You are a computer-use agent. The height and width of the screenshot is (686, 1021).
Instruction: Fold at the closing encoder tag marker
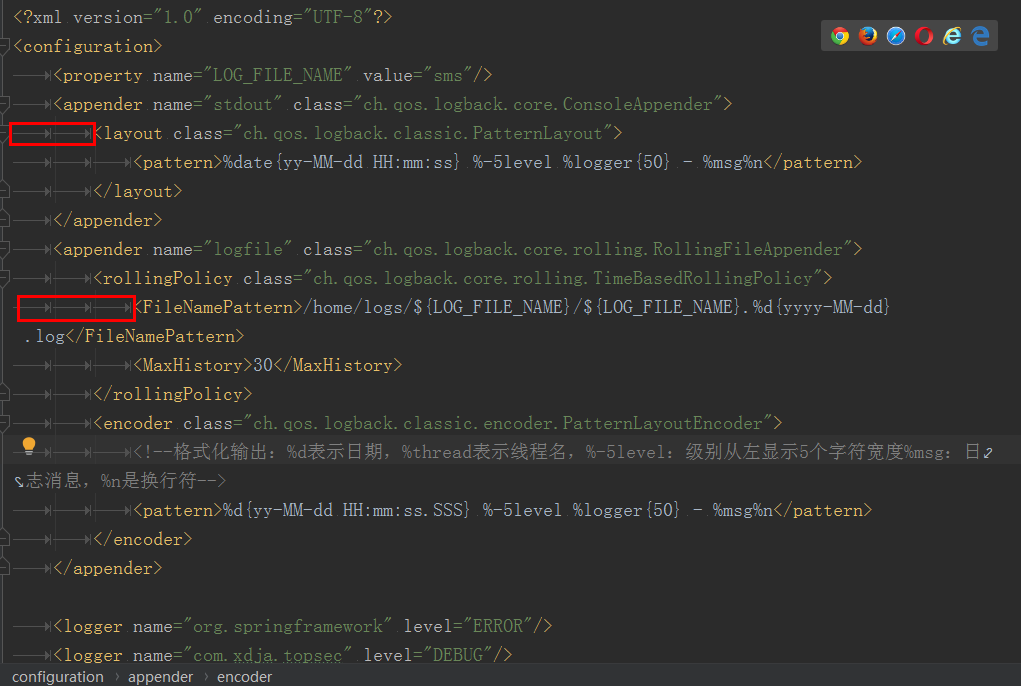coord(4,540)
